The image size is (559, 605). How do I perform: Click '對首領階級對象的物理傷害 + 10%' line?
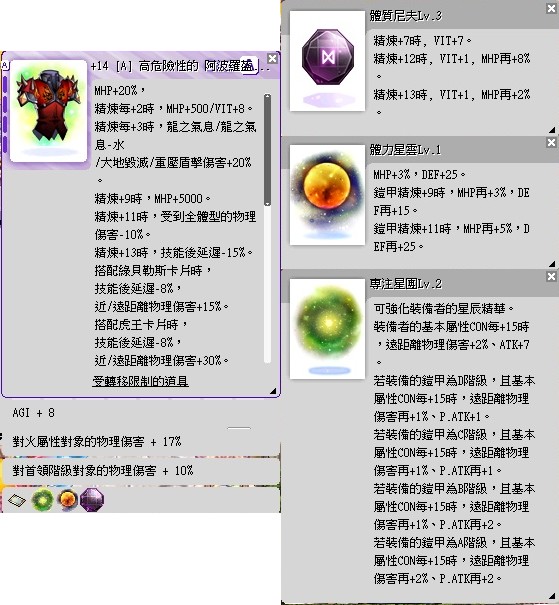tap(103, 470)
